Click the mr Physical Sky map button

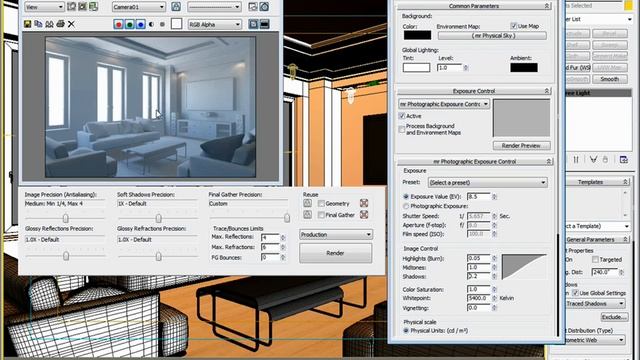tap(492, 36)
